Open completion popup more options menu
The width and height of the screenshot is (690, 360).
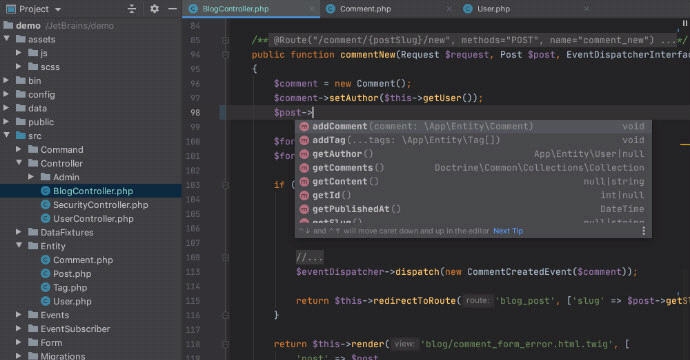click(x=643, y=231)
